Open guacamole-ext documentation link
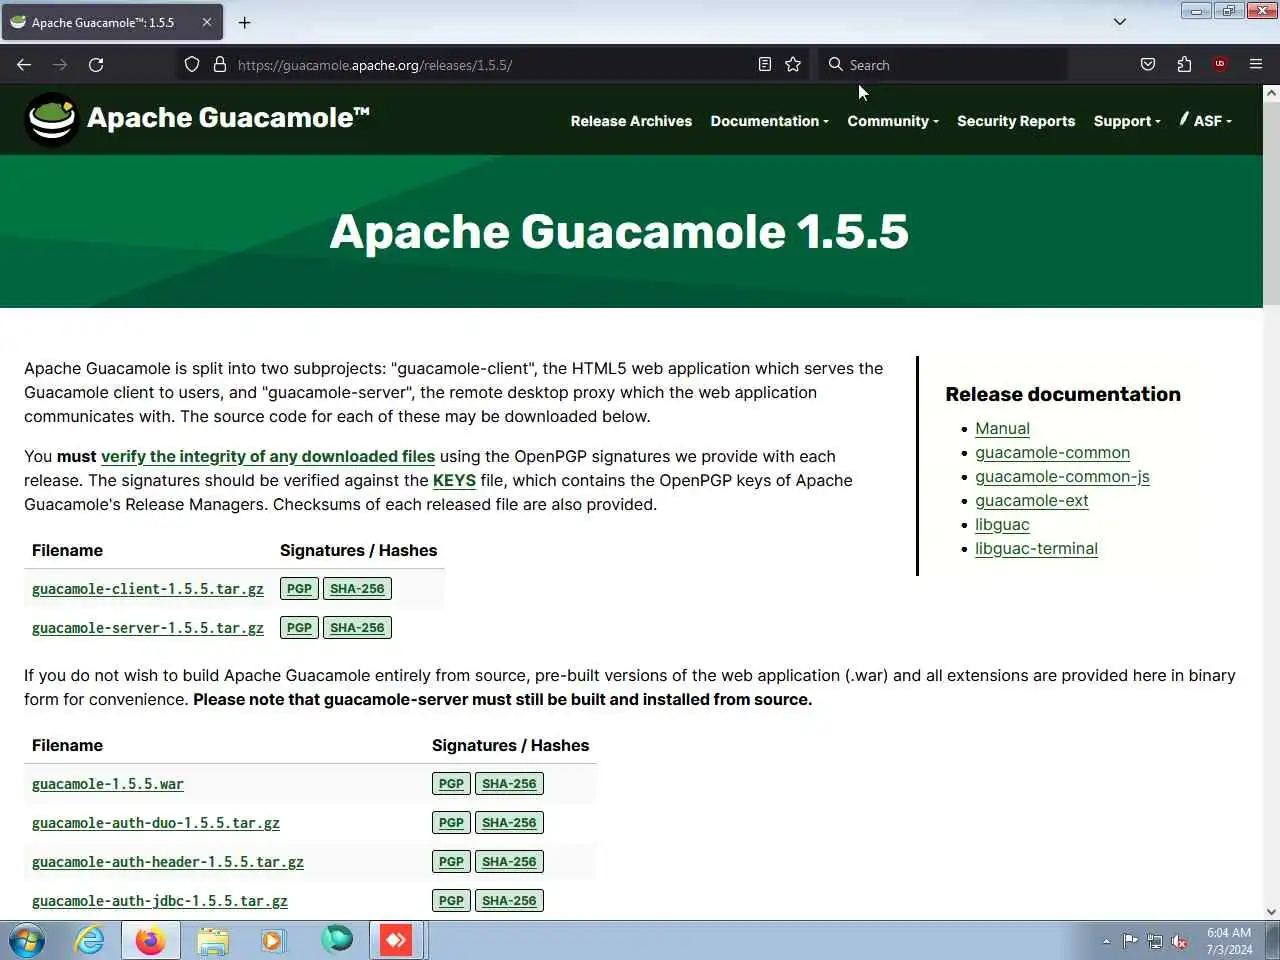1280x960 pixels. tap(1031, 500)
